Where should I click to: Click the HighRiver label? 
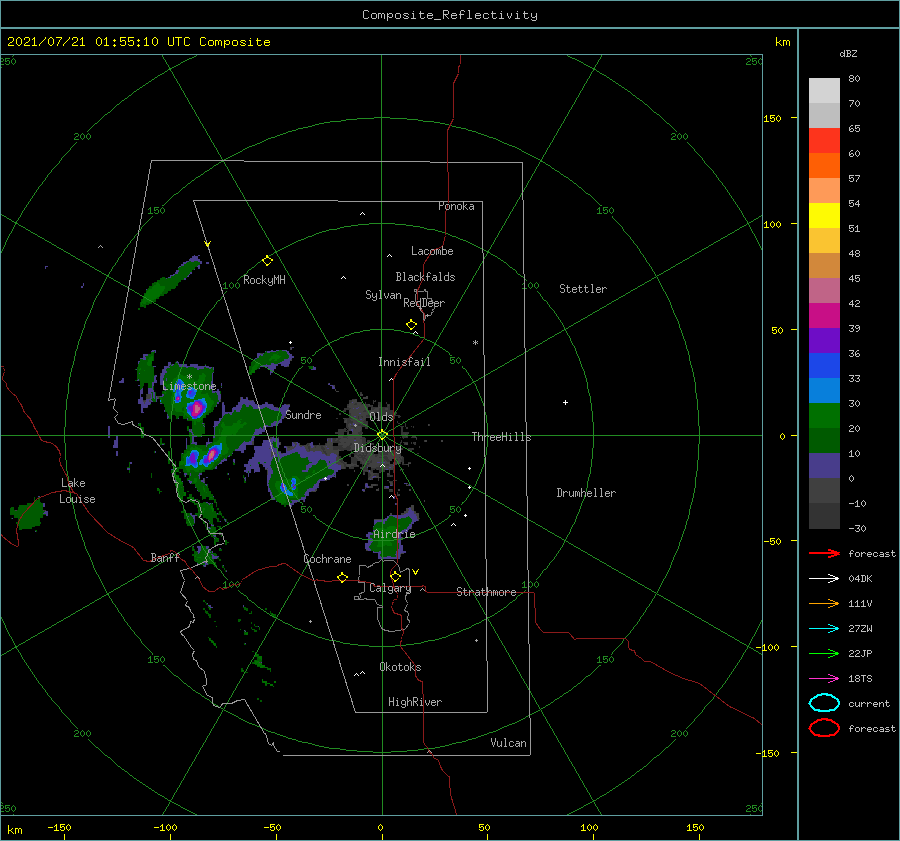pos(415,702)
